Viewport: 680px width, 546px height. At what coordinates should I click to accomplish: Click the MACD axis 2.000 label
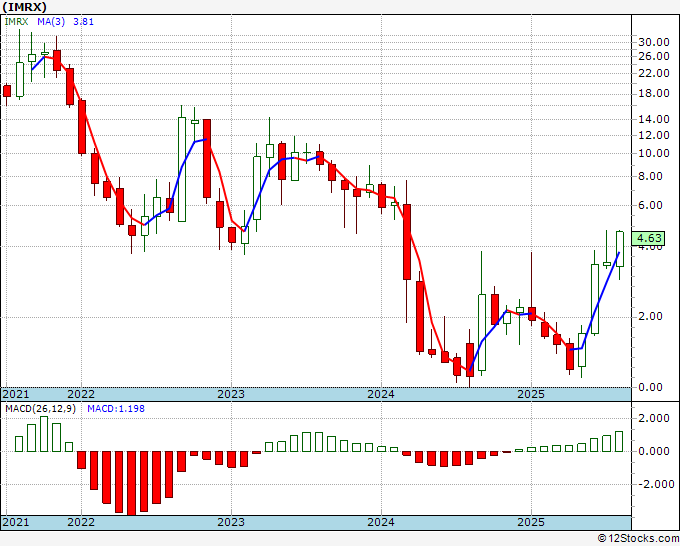click(654, 418)
